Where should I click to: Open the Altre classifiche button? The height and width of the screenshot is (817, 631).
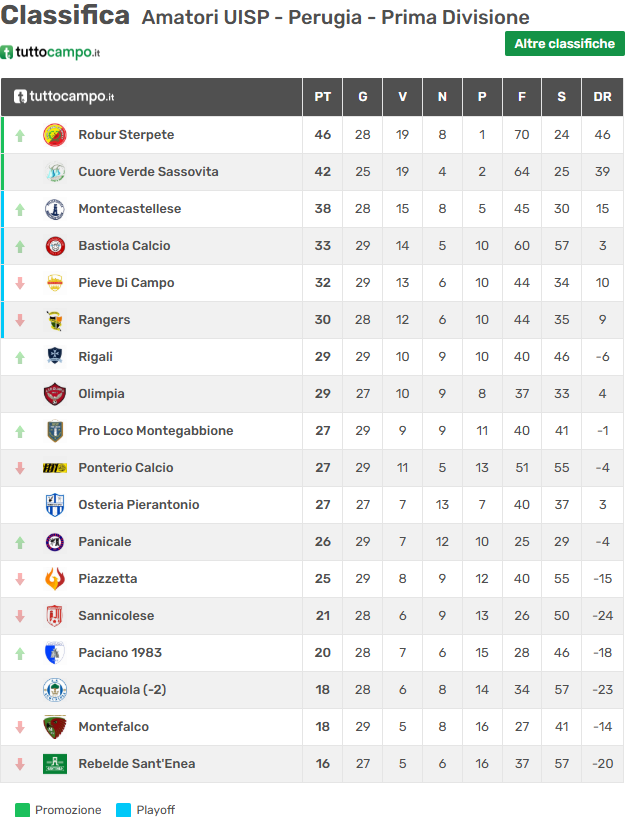pos(564,44)
